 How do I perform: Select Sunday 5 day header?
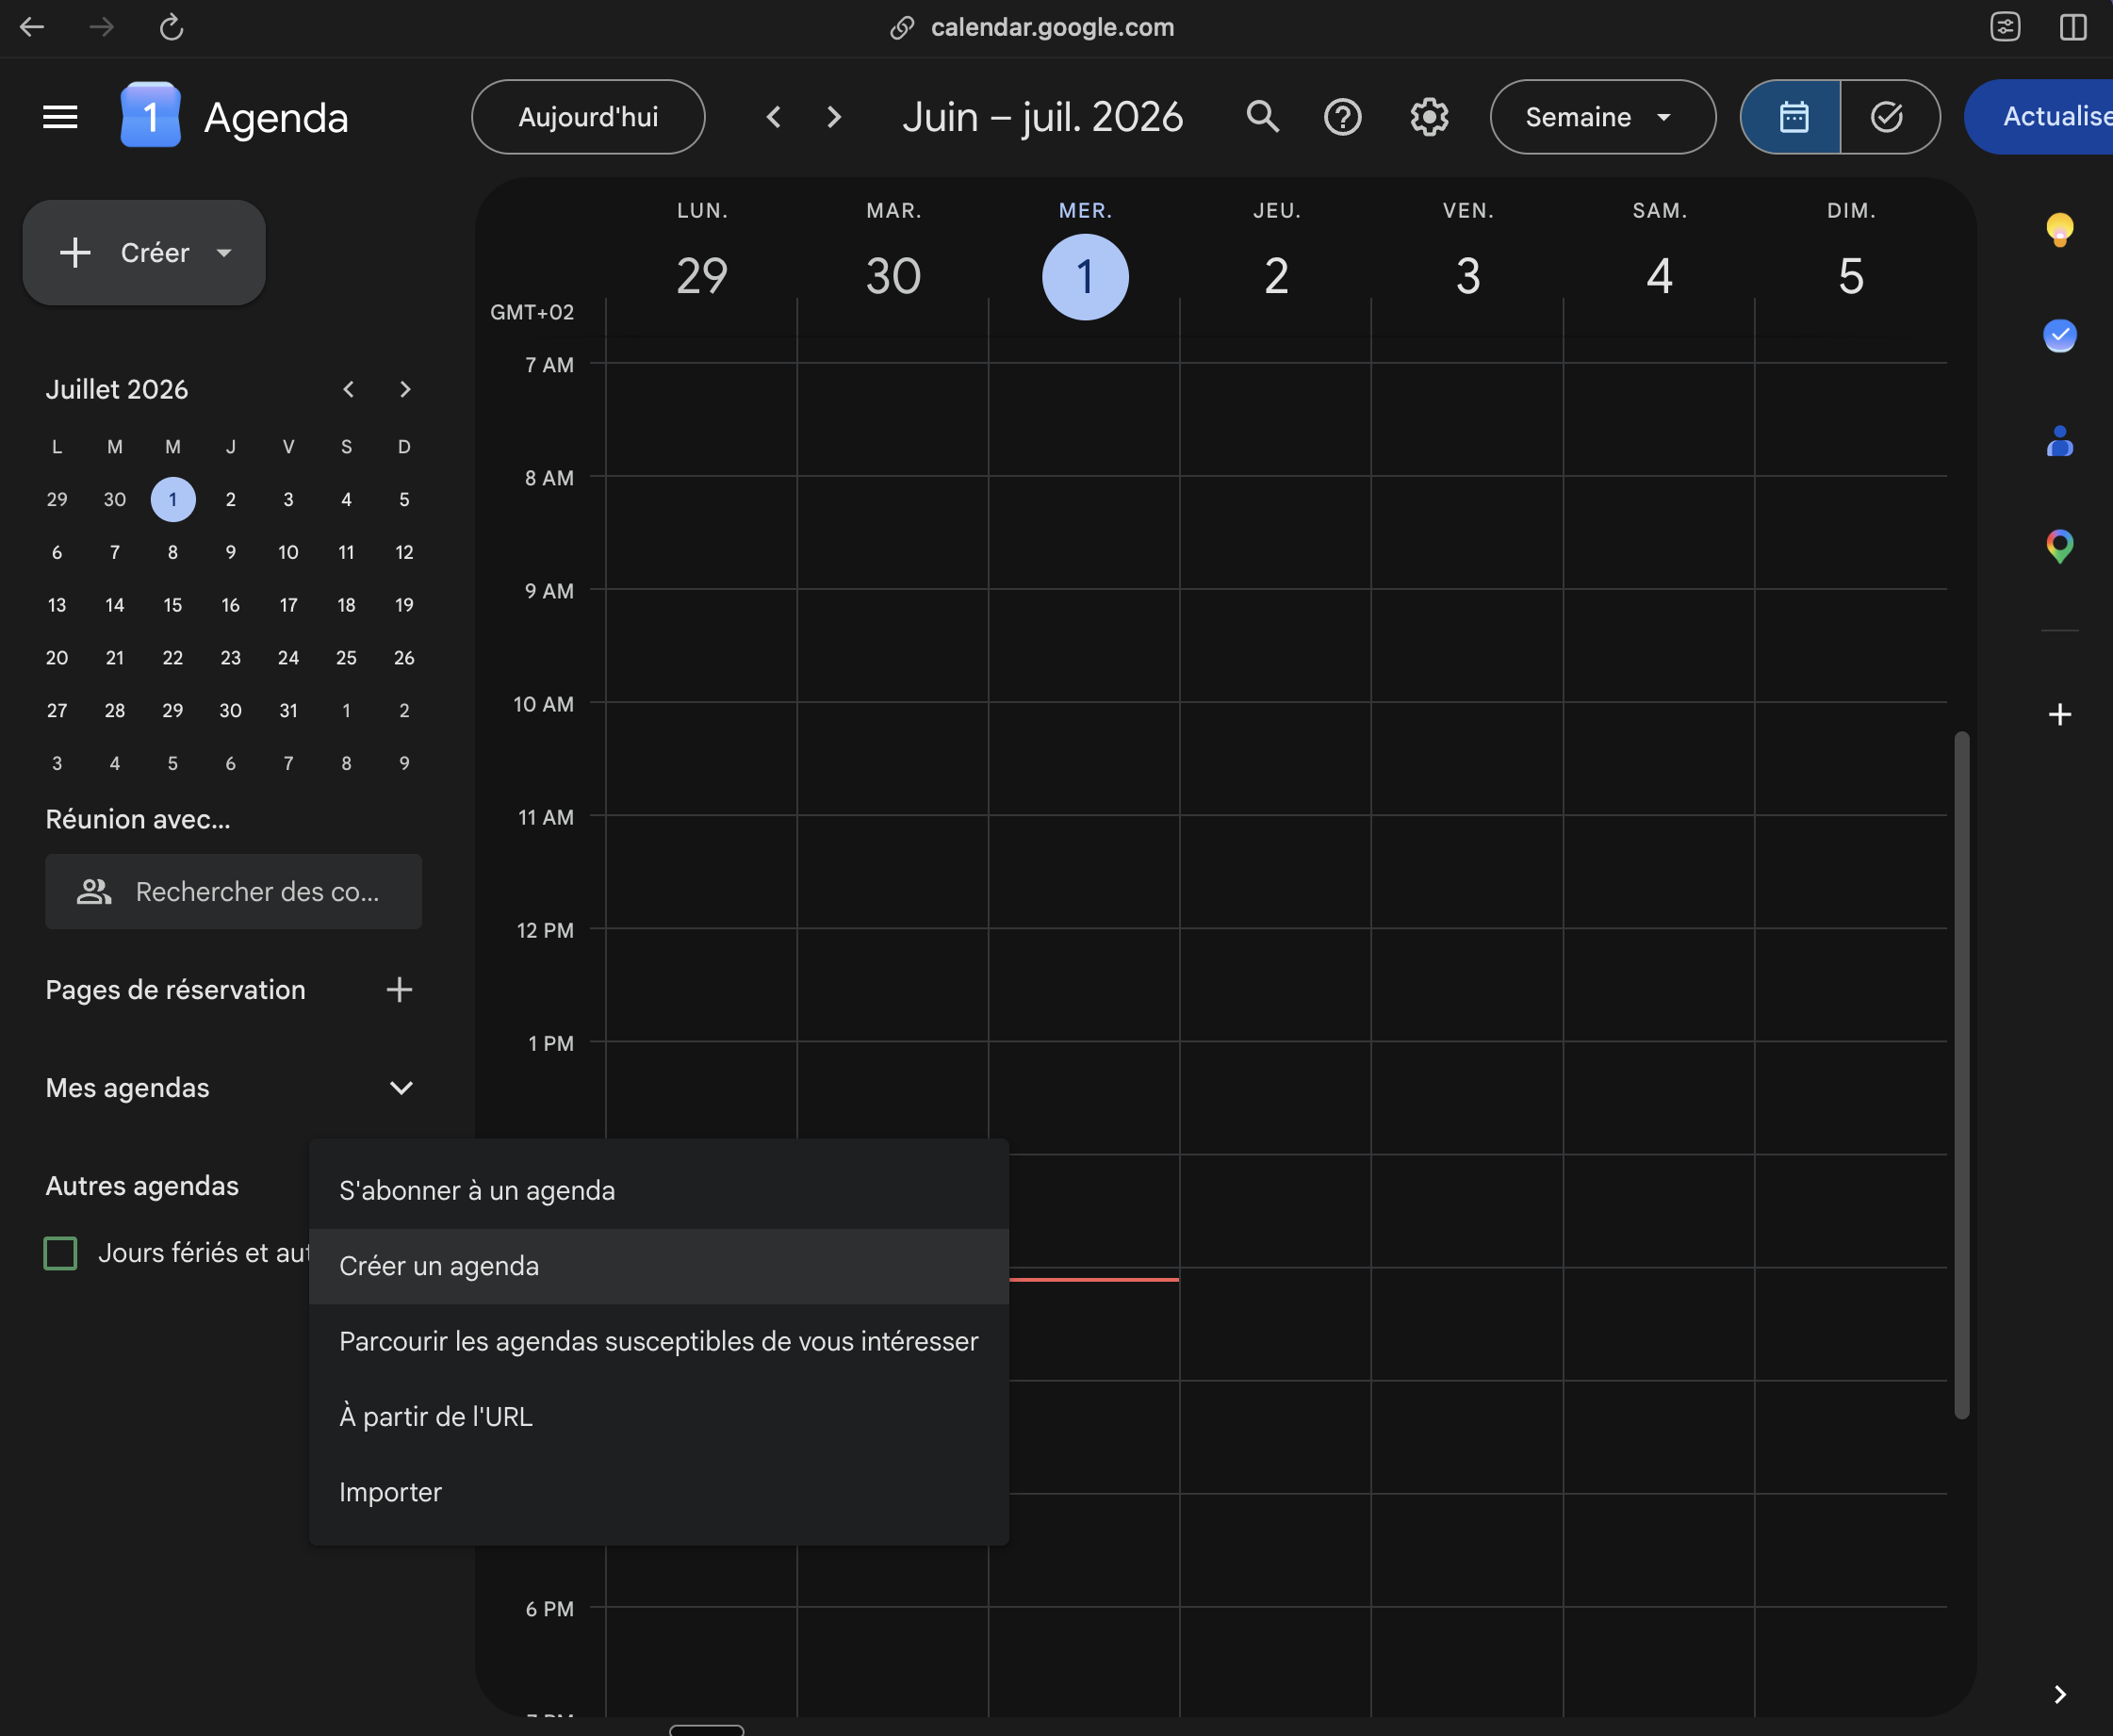[1850, 276]
